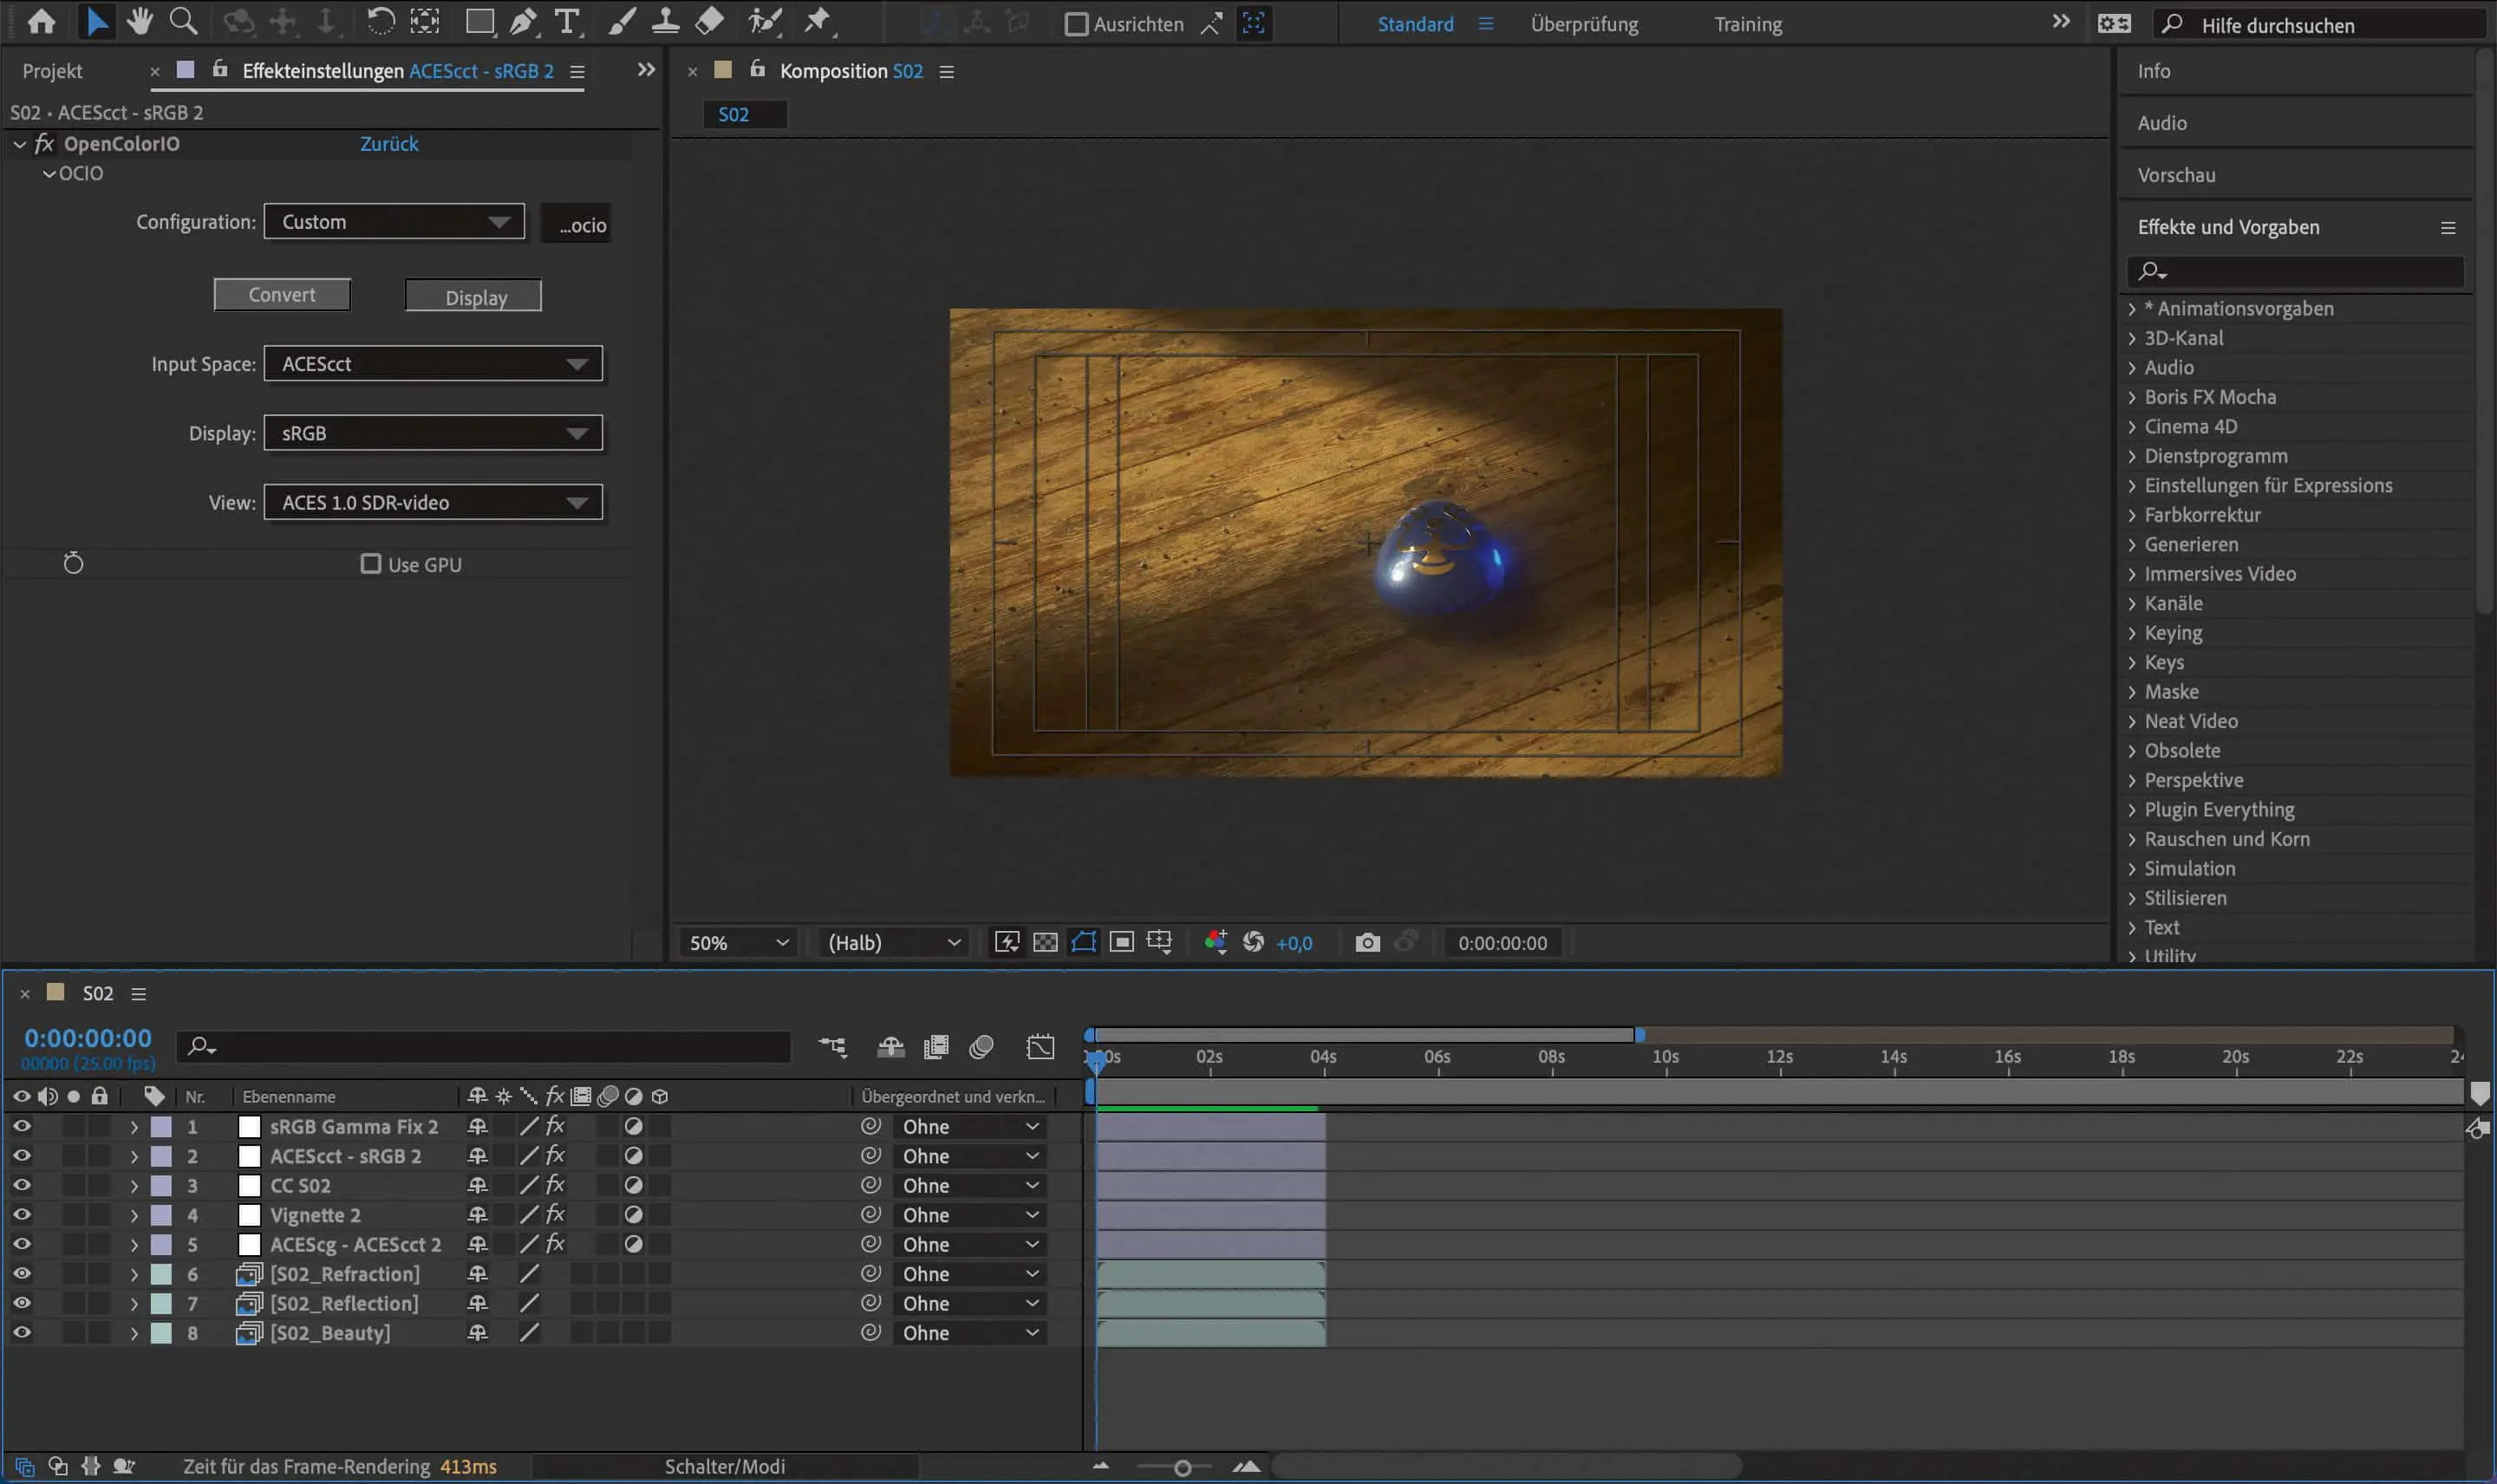Select the Hand tool in toolbar
Viewport: 2497px width, 1484px height.
coord(139,21)
